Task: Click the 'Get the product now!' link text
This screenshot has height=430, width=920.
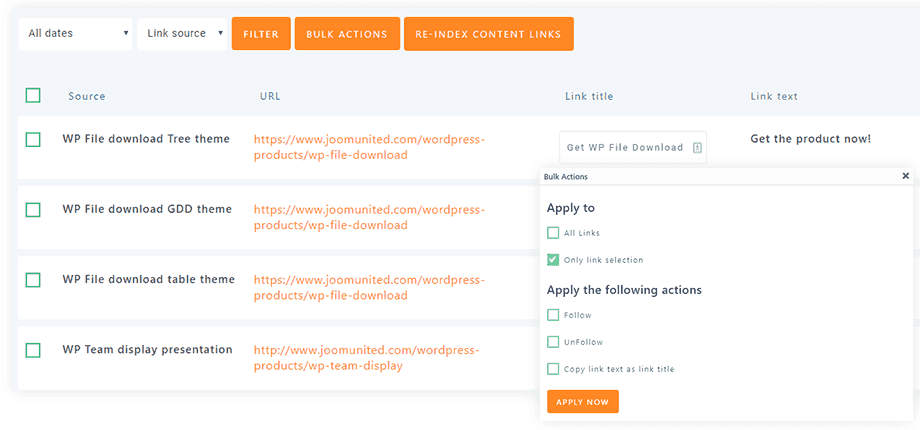Action: [811, 139]
